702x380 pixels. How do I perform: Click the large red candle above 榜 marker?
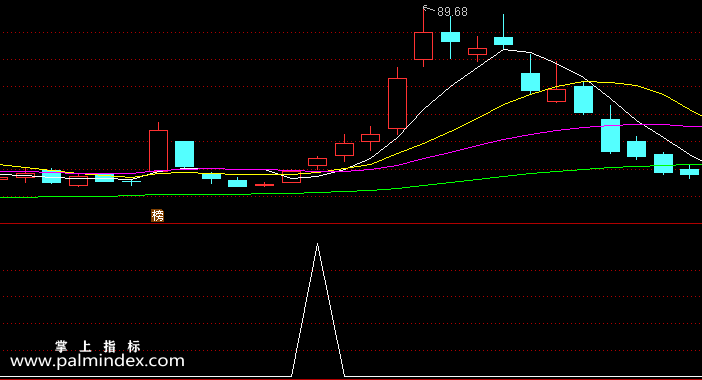[x=158, y=150]
